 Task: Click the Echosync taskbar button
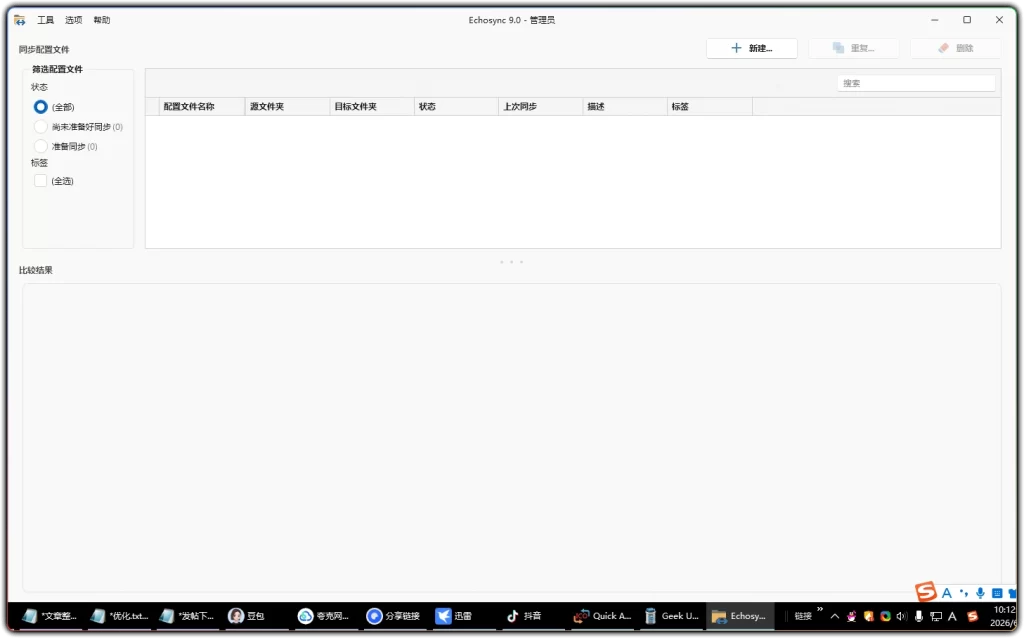click(x=739, y=616)
